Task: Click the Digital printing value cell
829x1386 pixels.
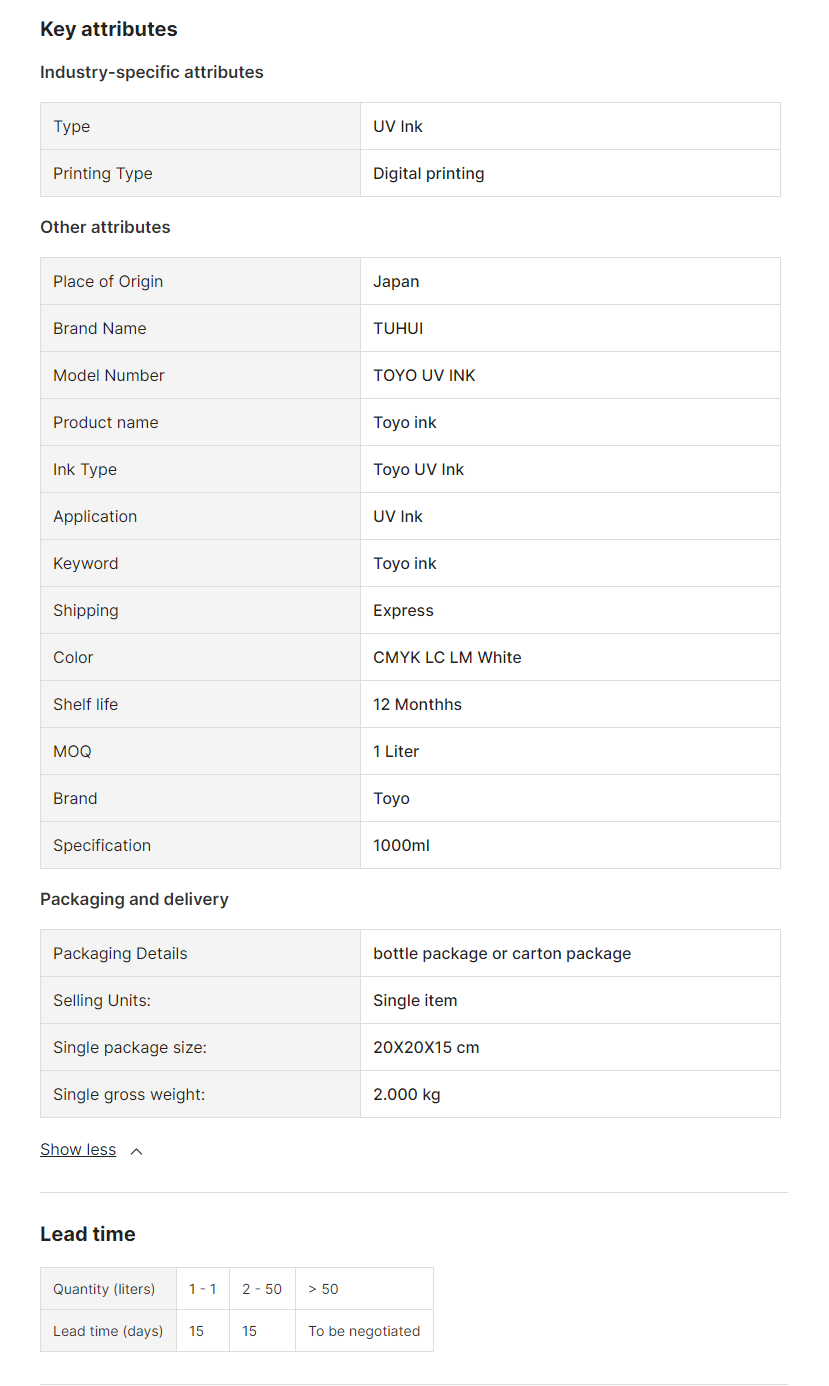Action: tap(429, 174)
